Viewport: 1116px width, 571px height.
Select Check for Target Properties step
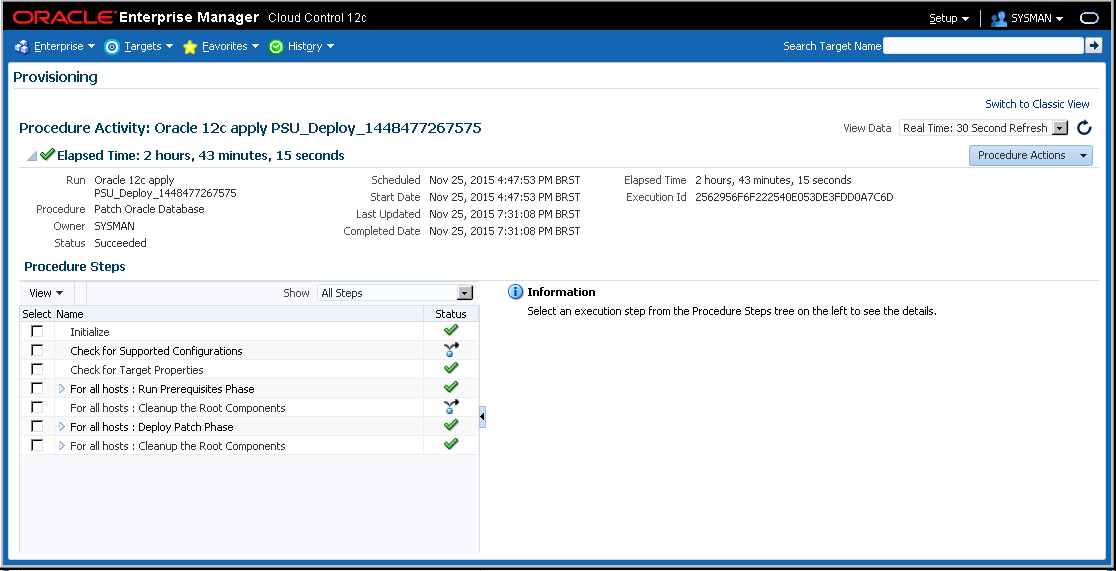[x=137, y=370]
